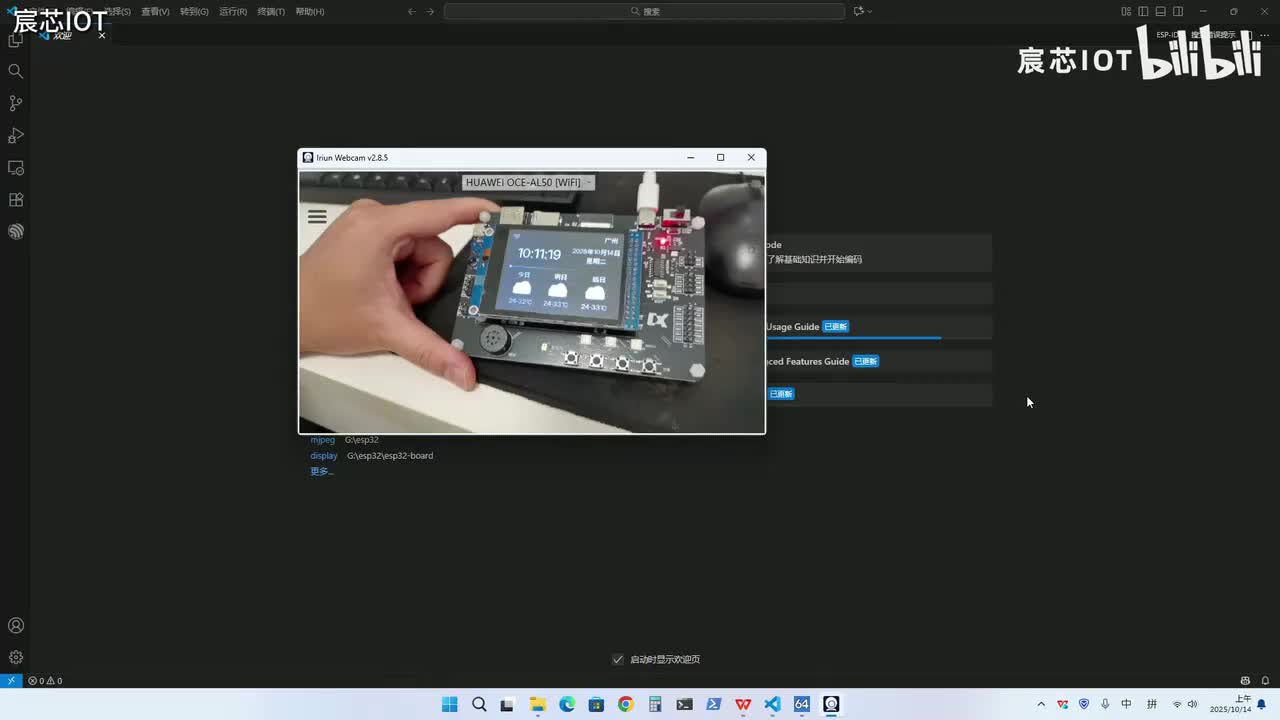The width and height of the screenshot is (1280, 720).
Task: Open the 查看(V) menu
Action: coord(155,12)
